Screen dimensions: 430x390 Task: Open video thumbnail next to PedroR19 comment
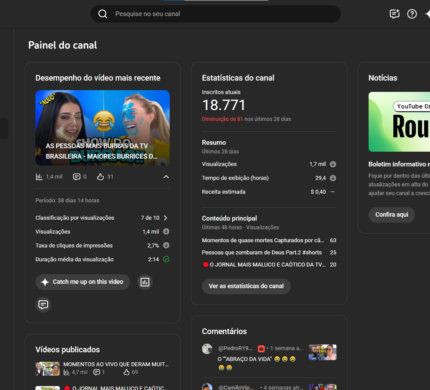click(x=322, y=352)
